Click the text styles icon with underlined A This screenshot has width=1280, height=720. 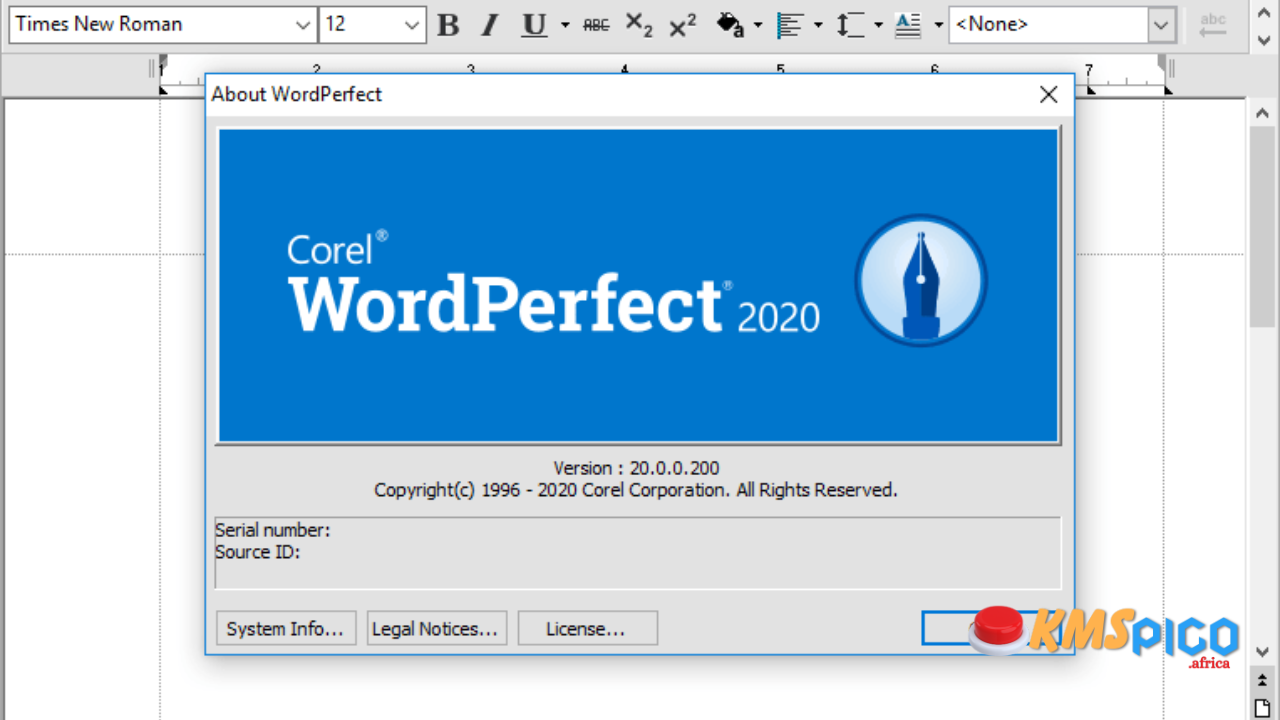908,25
